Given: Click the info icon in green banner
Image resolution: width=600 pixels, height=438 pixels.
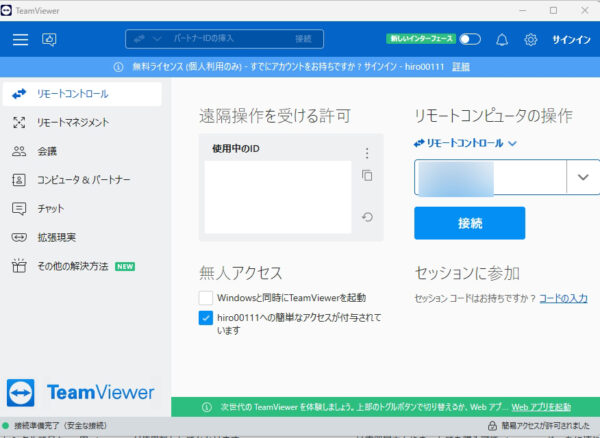Looking at the screenshot, I should (x=207, y=407).
